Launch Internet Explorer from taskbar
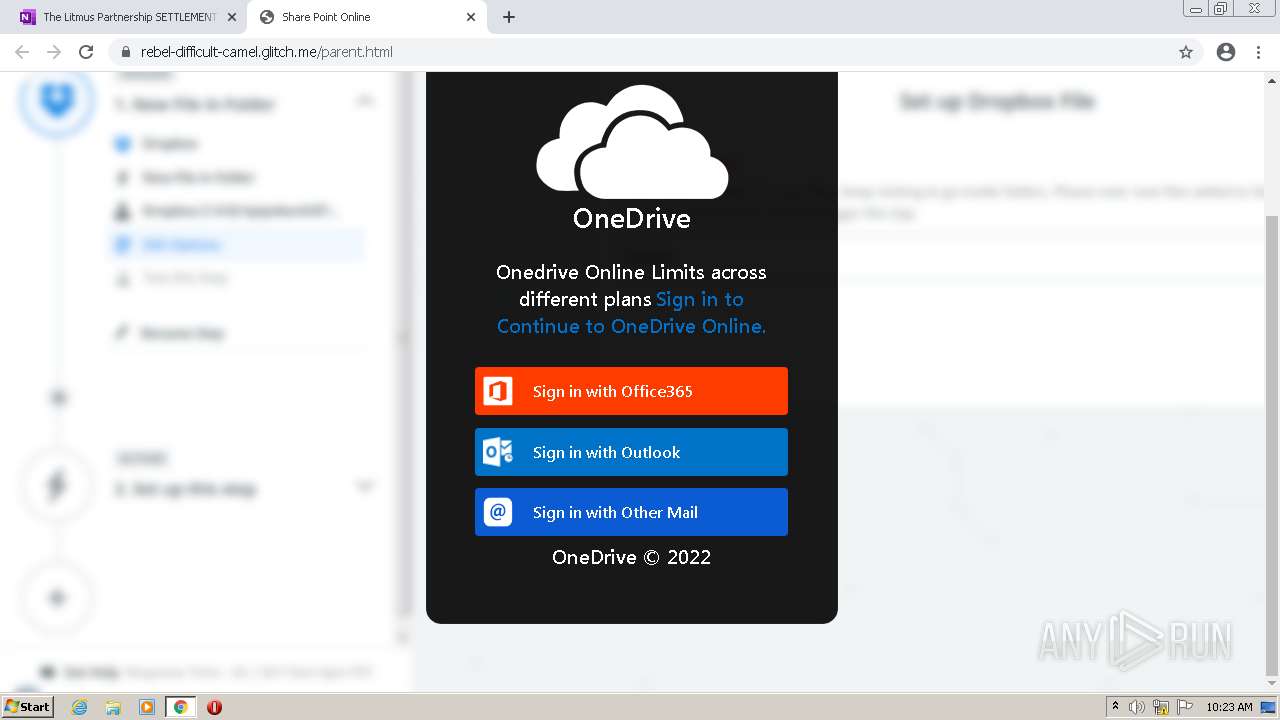Image resolution: width=1280 pixels, height=720 pixels. (80, 707)
